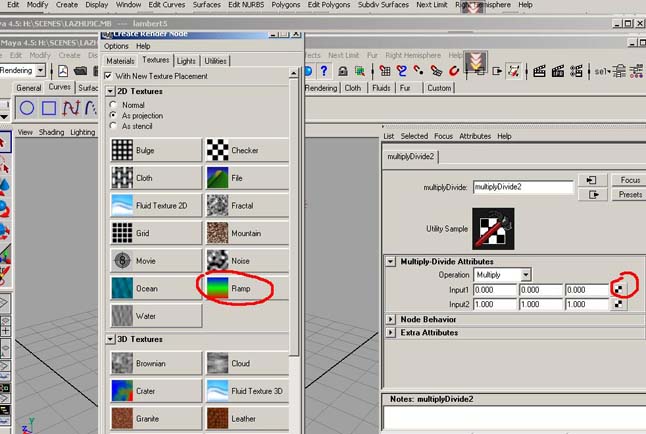
Task: Click the map button next to Input1
Action: (619, 289)
